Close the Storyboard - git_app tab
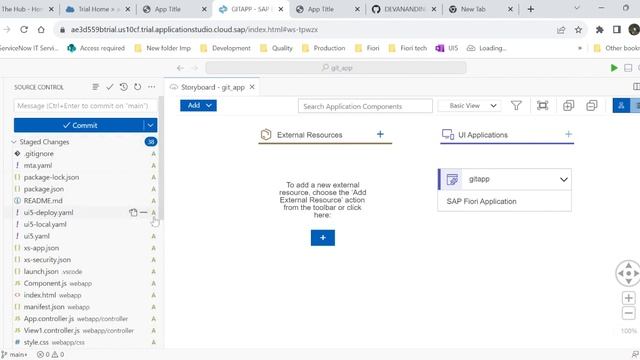Screen dimensions: 640x360 (252, 87)
